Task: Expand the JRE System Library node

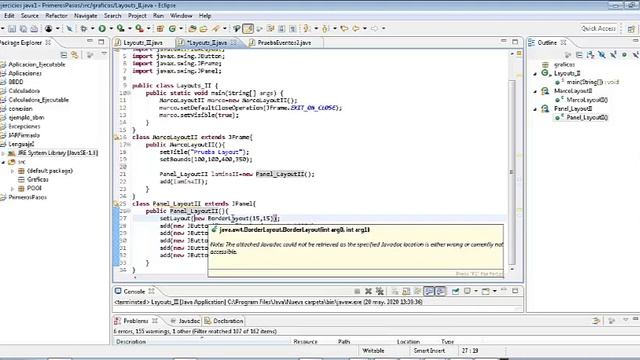Action: (x=4, y=153)
